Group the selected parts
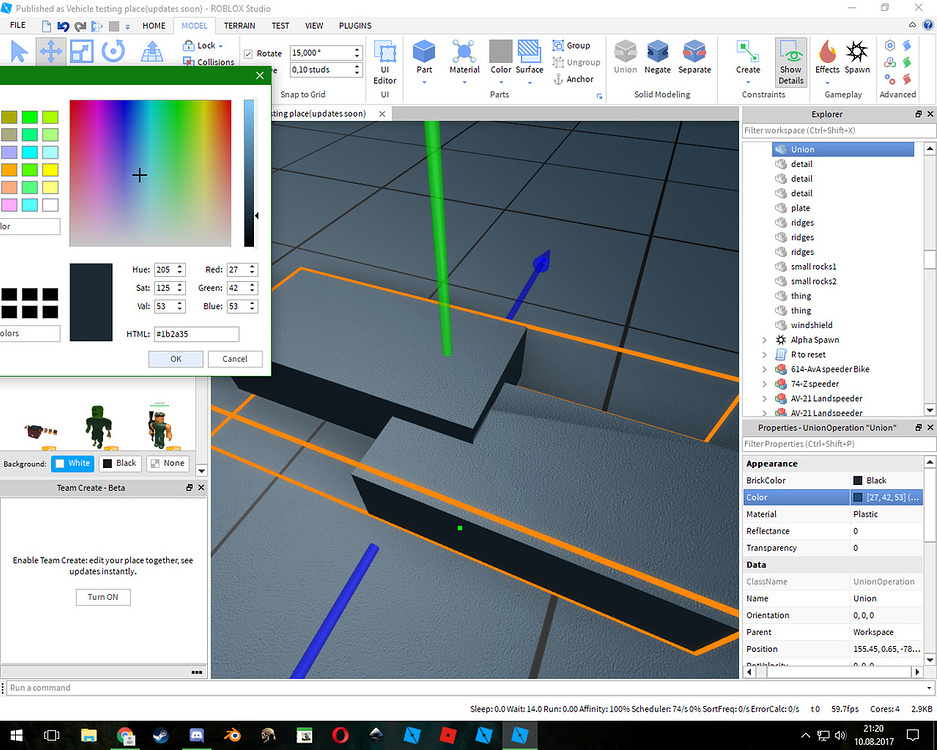This screenshot has width=937, height=750. (x=571, y=45)
